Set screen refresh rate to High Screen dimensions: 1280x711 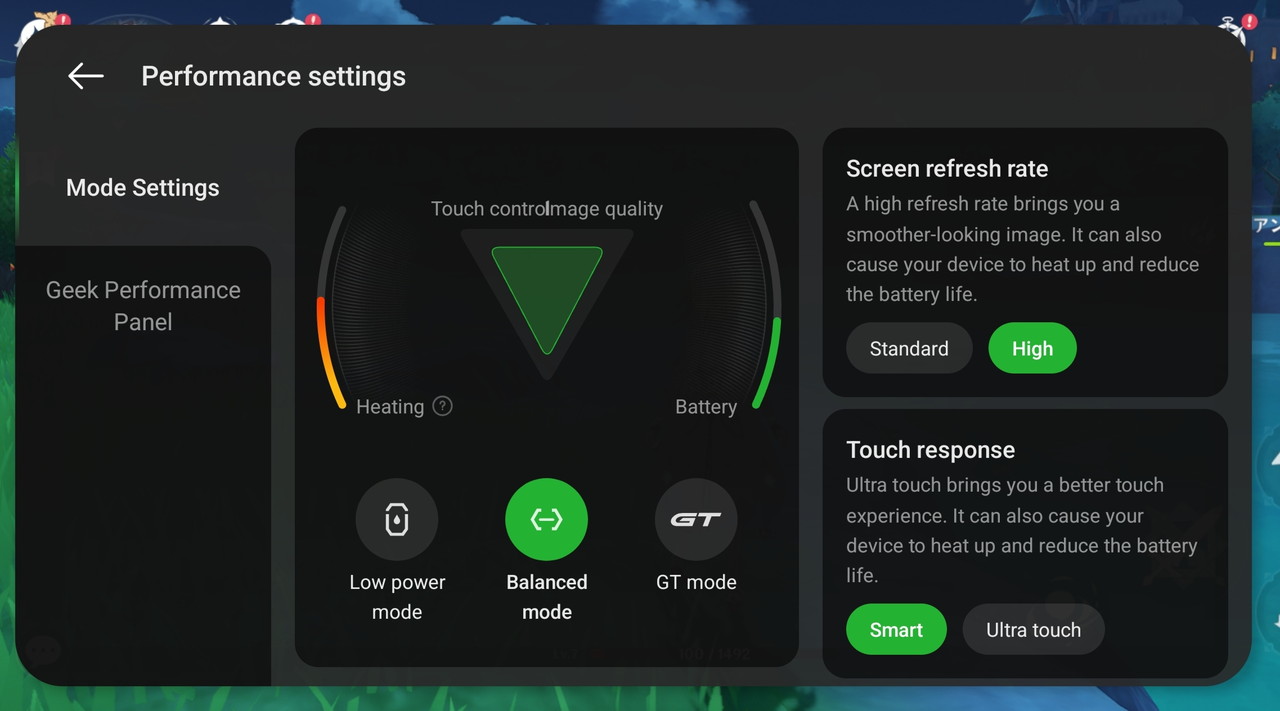click(1032, 348)
